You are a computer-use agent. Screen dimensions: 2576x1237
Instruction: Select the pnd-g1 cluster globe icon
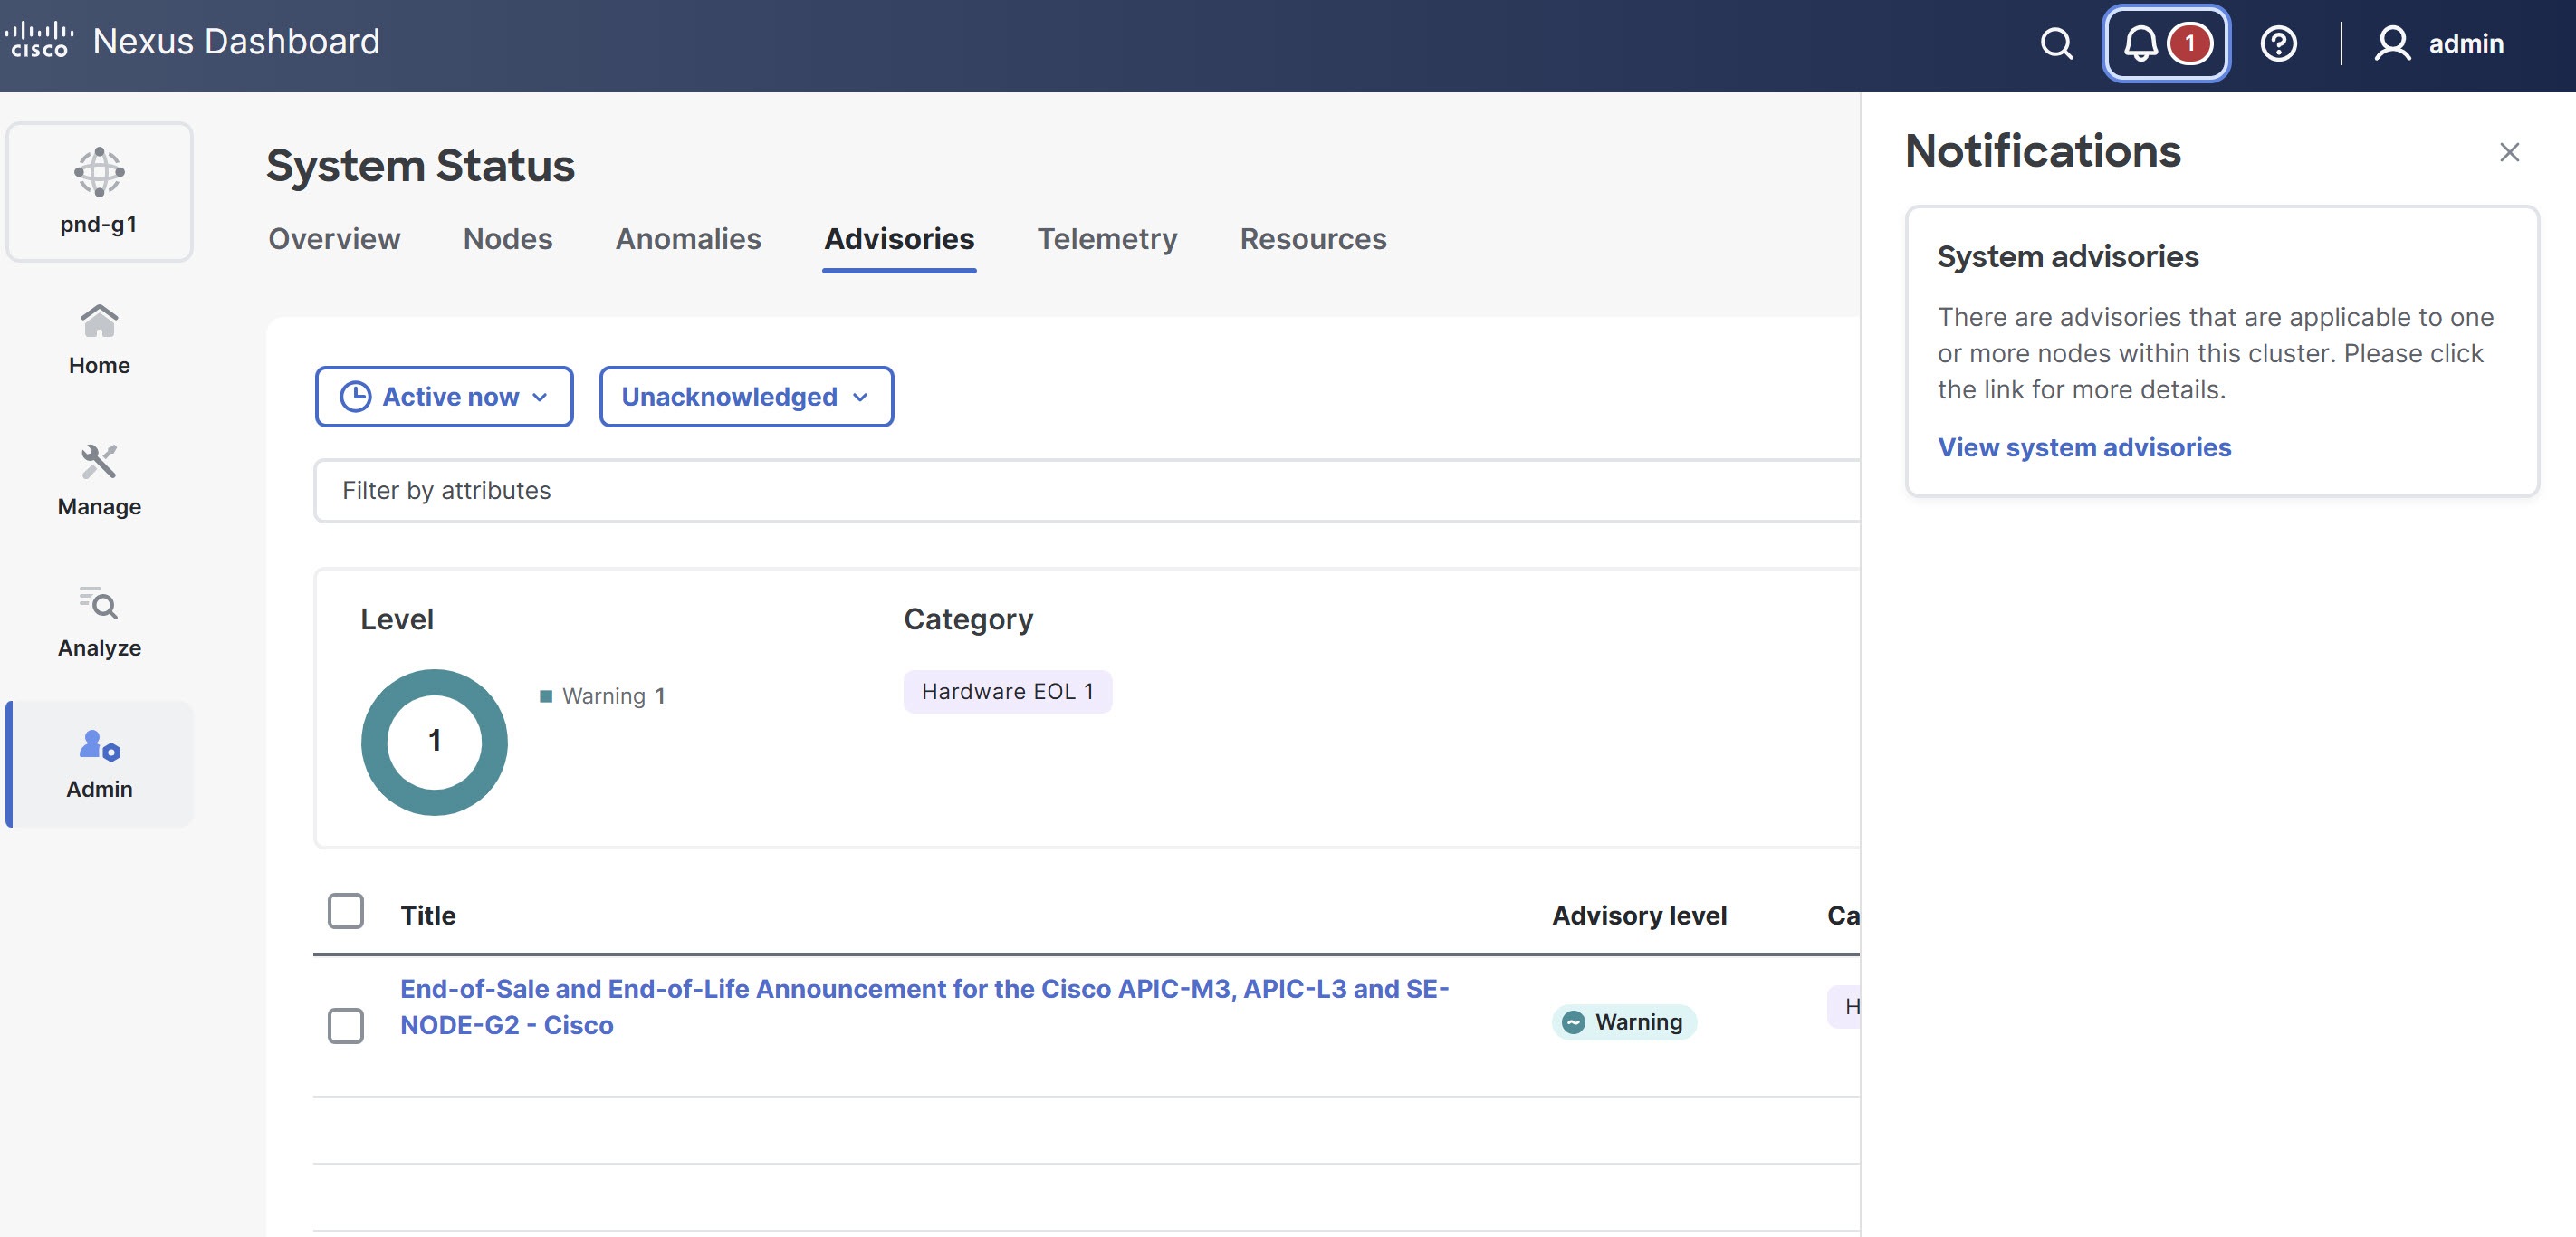coord(99,172)
